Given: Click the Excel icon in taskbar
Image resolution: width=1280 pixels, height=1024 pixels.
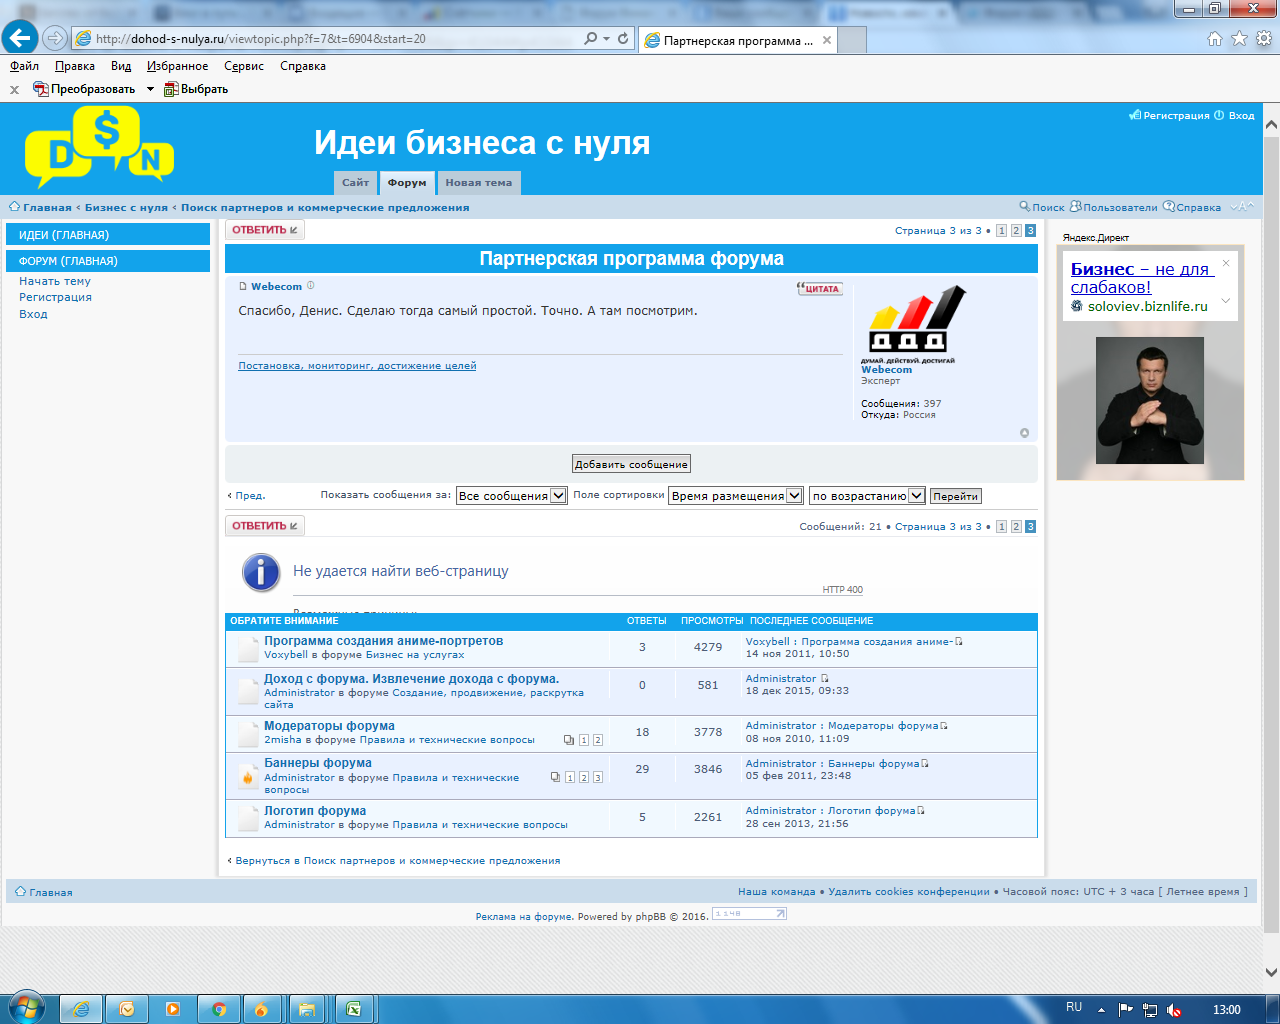Looking at the screenshot, I should coord(353,1009).
